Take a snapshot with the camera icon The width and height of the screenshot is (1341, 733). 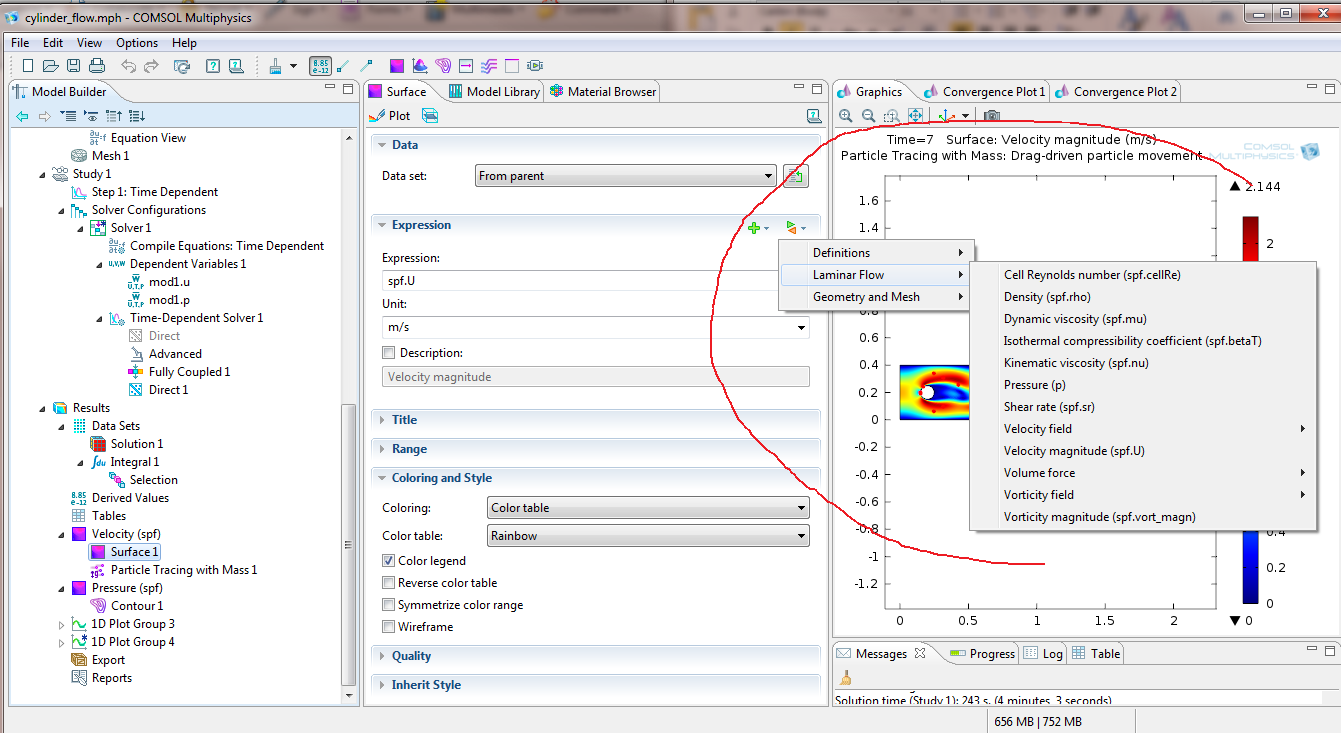click(x=992, y=116)
